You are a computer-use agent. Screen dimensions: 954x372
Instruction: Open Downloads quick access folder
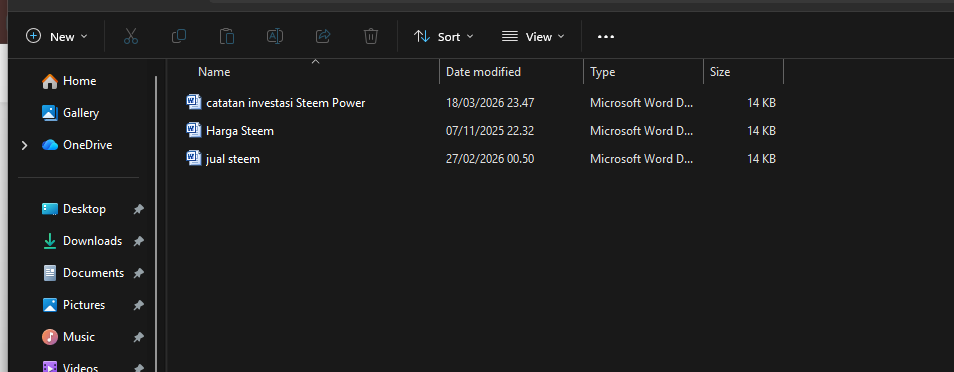click(92, 241)
